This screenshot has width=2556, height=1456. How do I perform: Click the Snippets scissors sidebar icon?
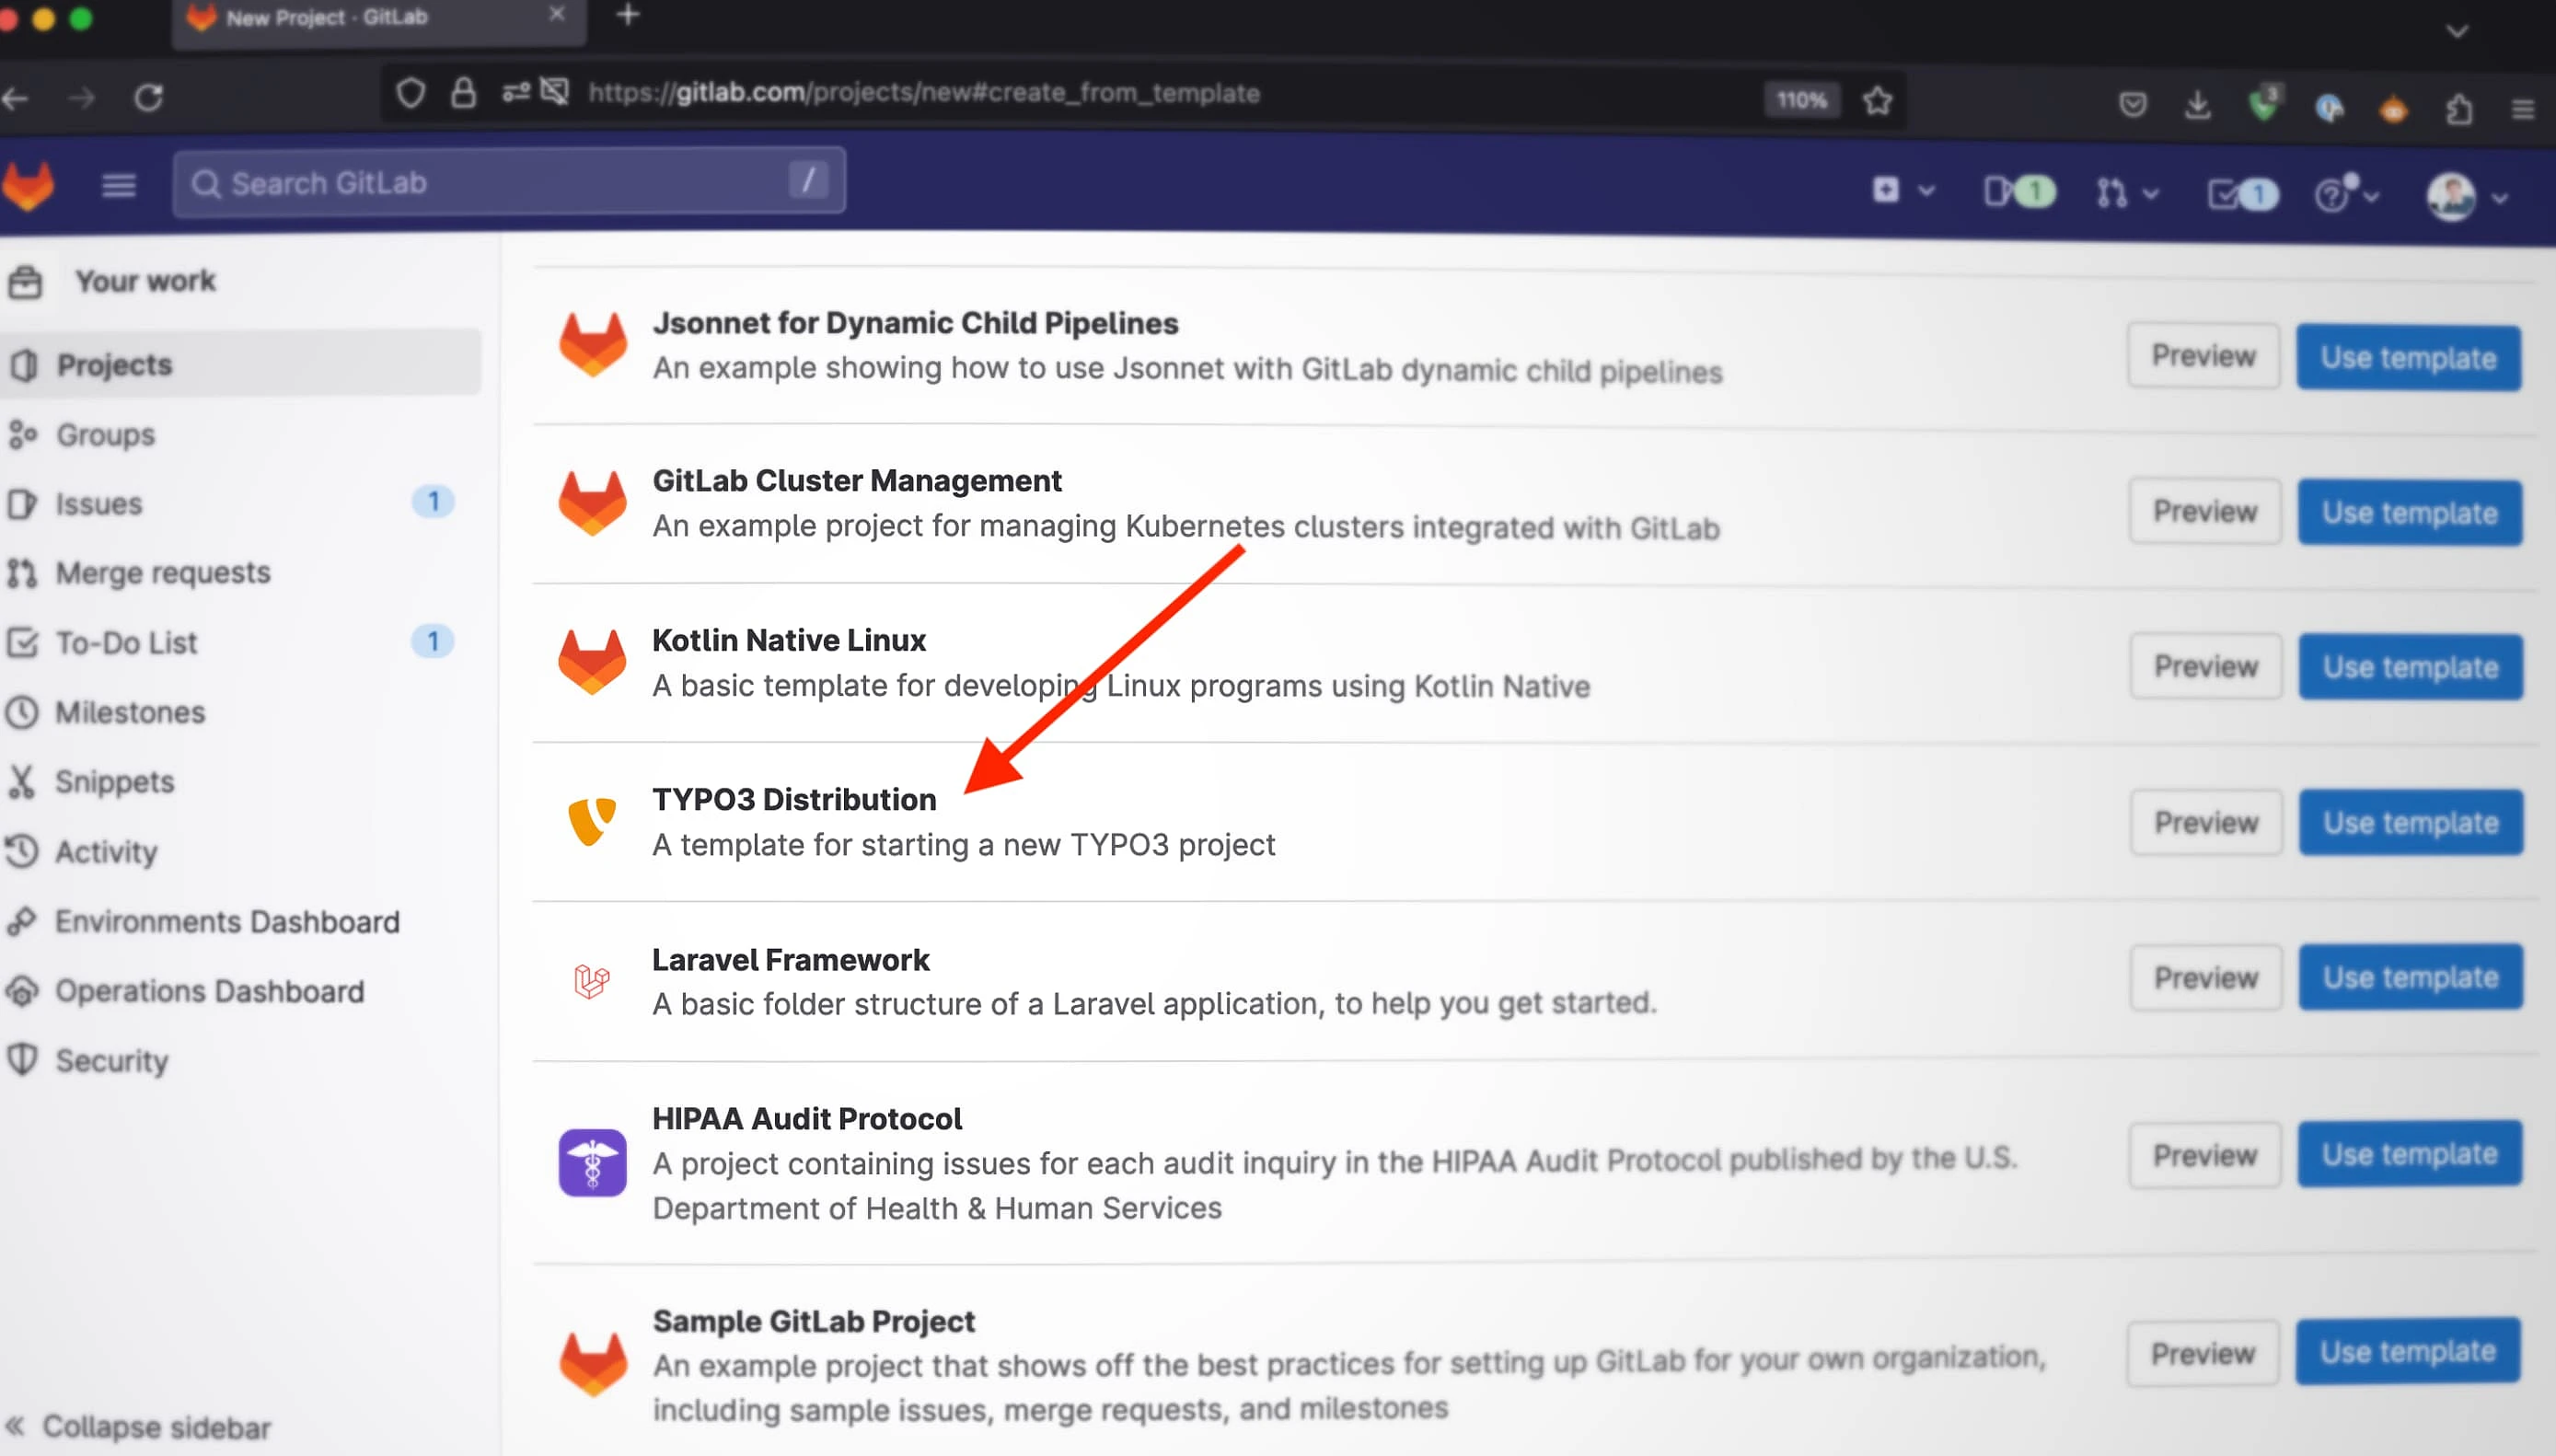pos(22,782)
